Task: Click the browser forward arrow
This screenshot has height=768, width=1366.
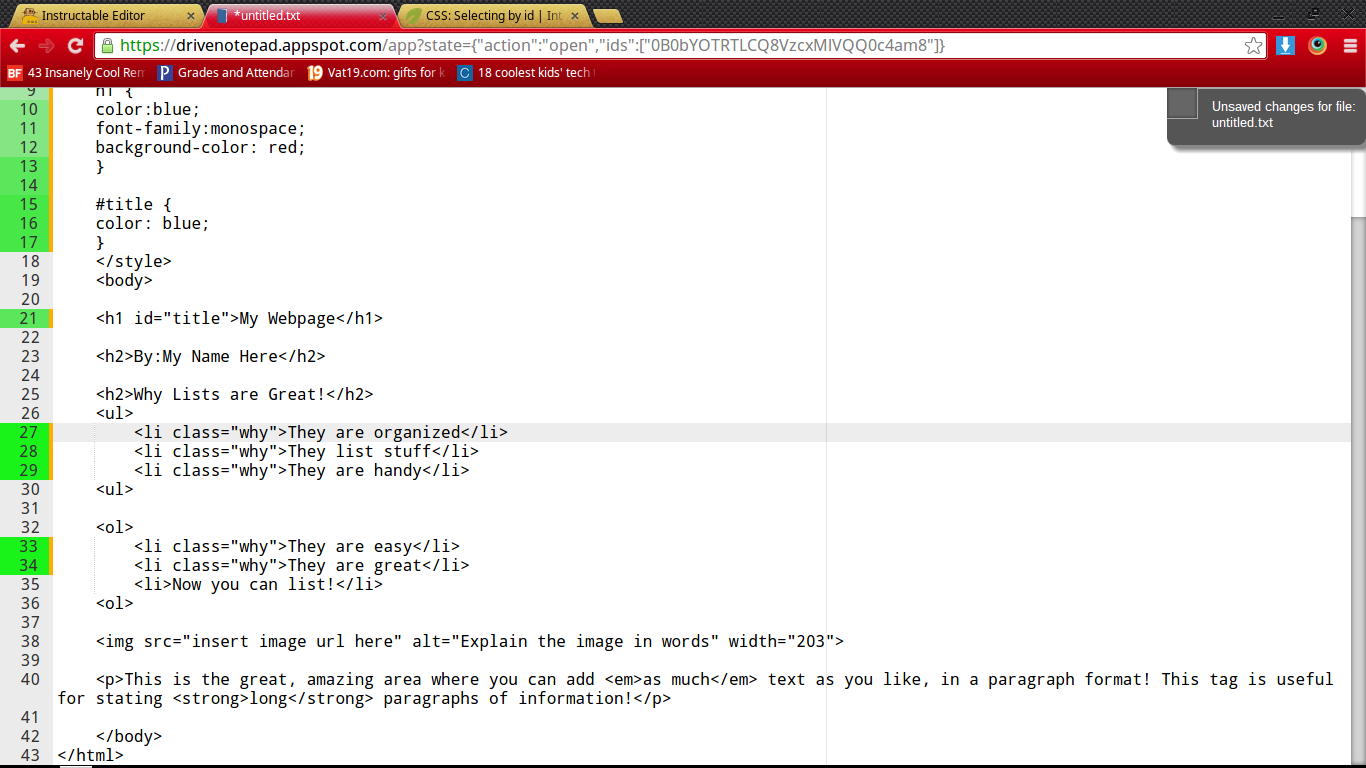Action: 46,46
